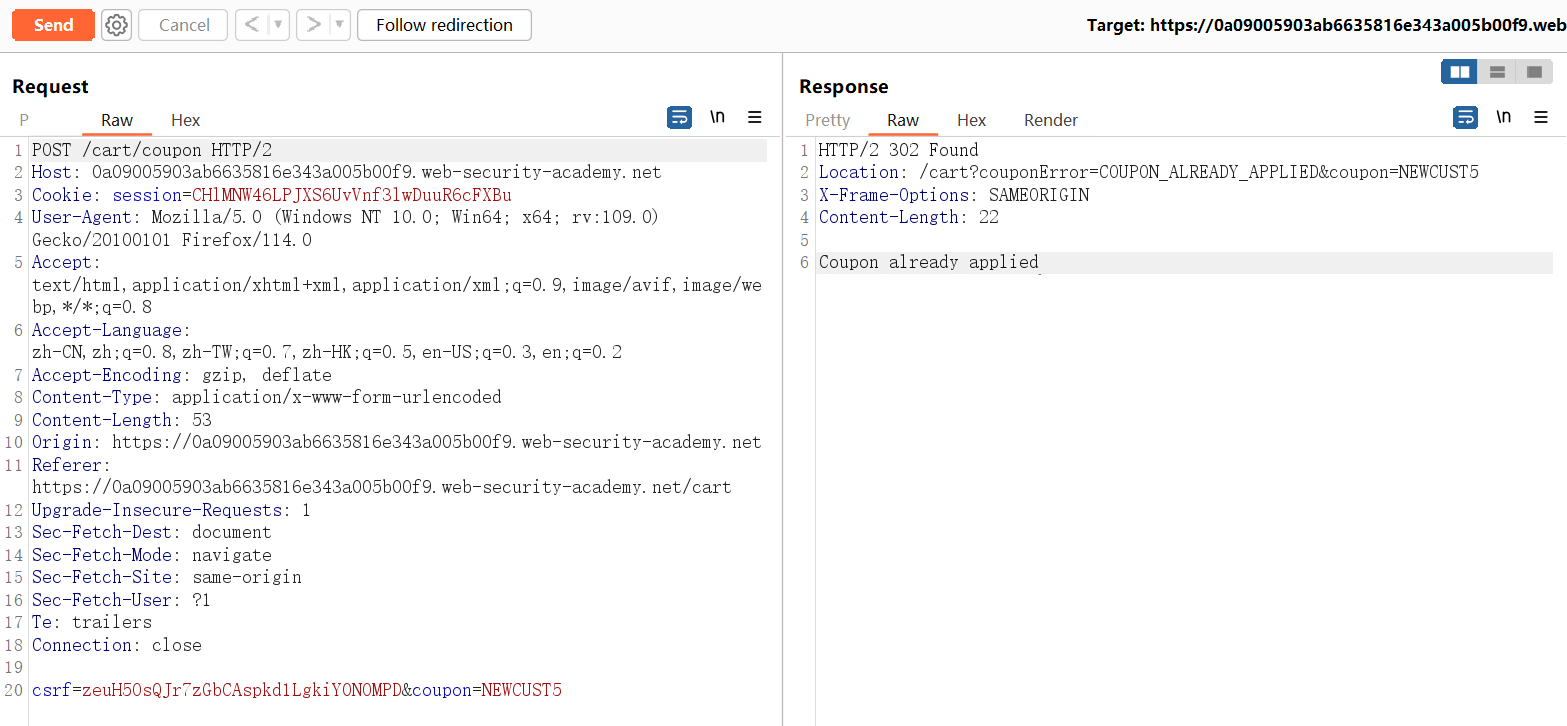Expand the forward history dropdown arrow
The width and height of the screenshot is (1567, 726).
click(340, 25)
